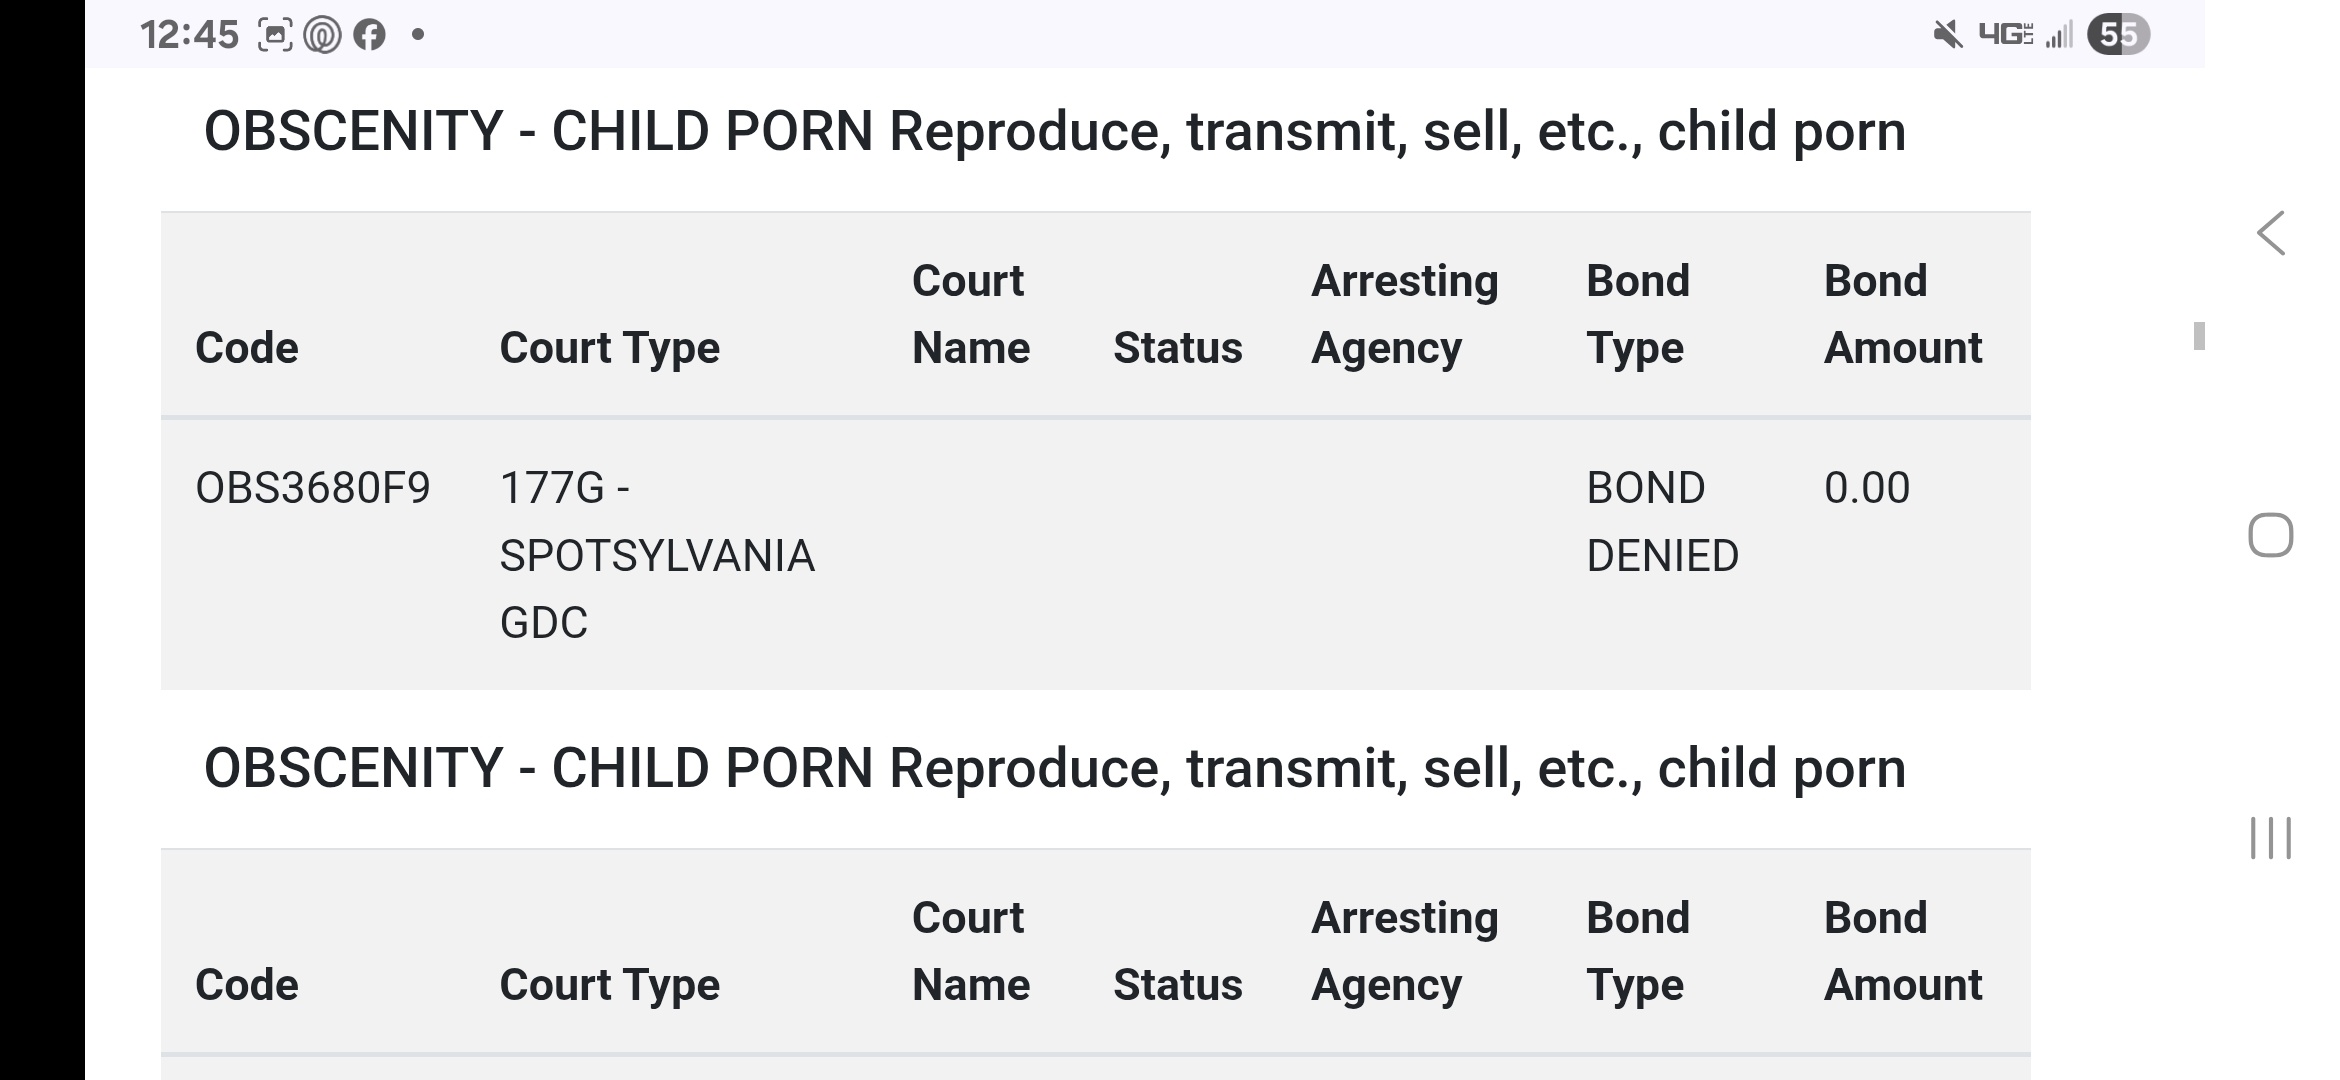Tap the 4G network indicator
Viewport: 2340px width, 1080px height.
tap(2006, 35)
